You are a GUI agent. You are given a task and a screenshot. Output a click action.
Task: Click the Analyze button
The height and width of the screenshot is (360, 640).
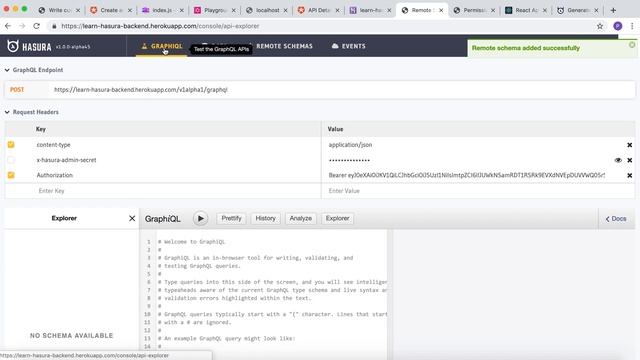point(300,218)
